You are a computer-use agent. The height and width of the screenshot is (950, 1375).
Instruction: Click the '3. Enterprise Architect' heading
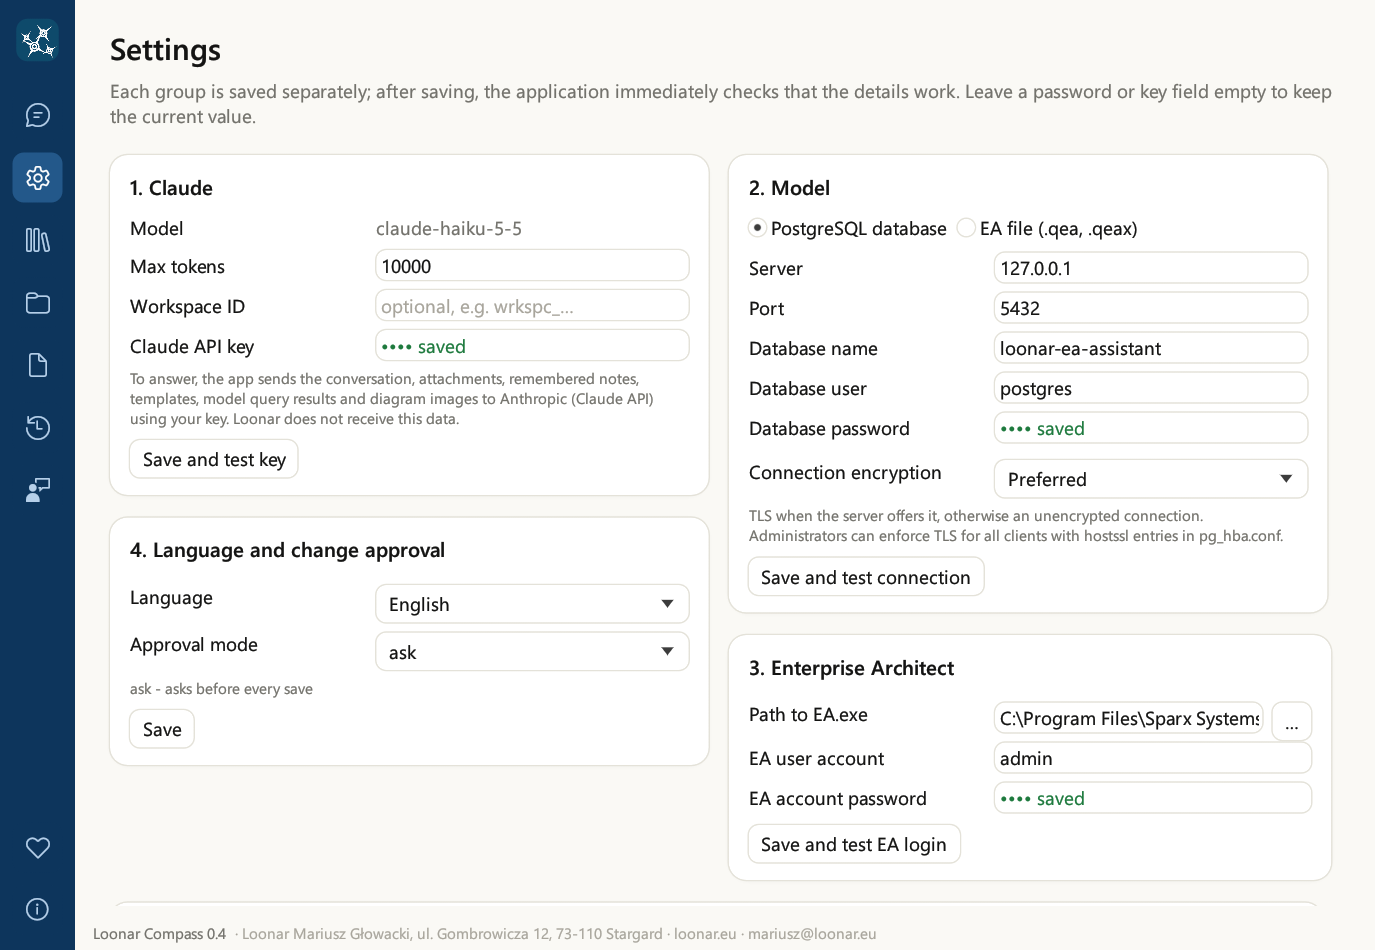[851, 668]
